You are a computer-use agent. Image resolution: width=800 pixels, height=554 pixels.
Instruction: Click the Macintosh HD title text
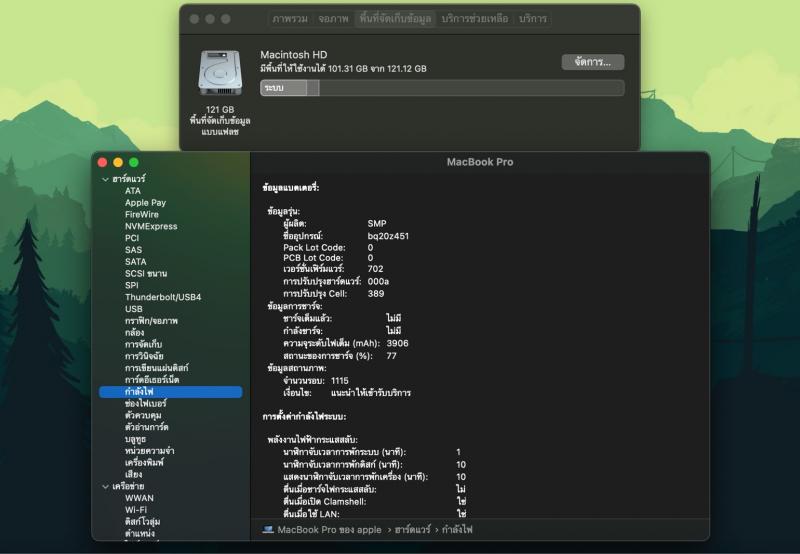click(x=294, y=55)
